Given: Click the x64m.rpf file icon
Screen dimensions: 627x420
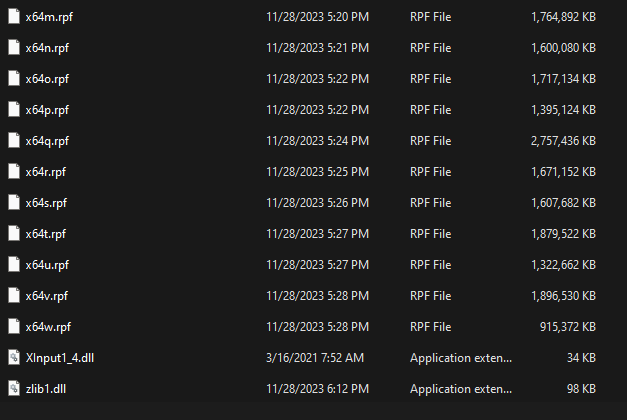Looking at the screenshot, I should [x=14, y=17].
